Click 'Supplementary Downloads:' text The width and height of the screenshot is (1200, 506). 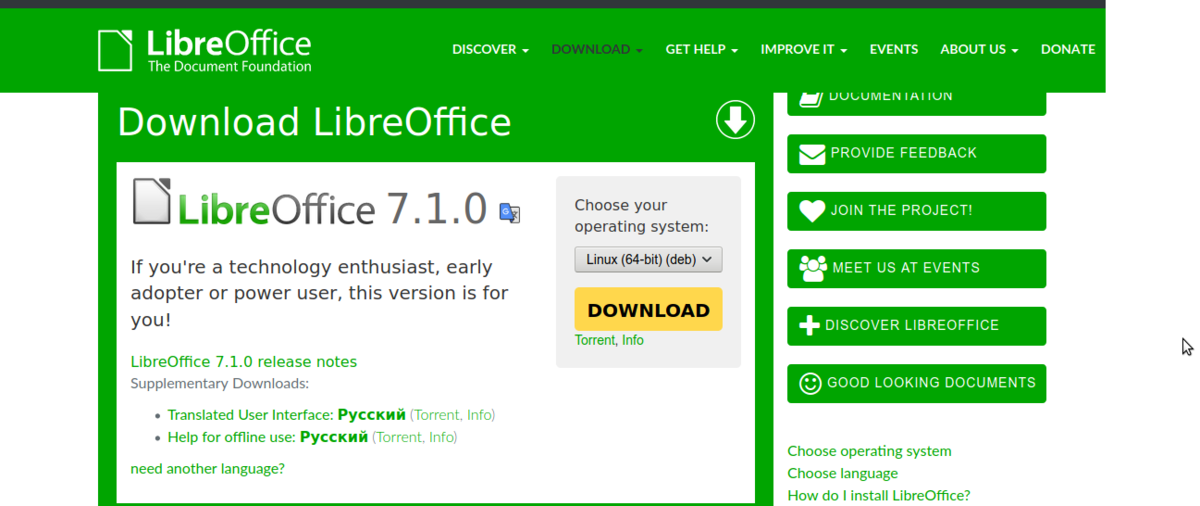click(x=220, y=384)
